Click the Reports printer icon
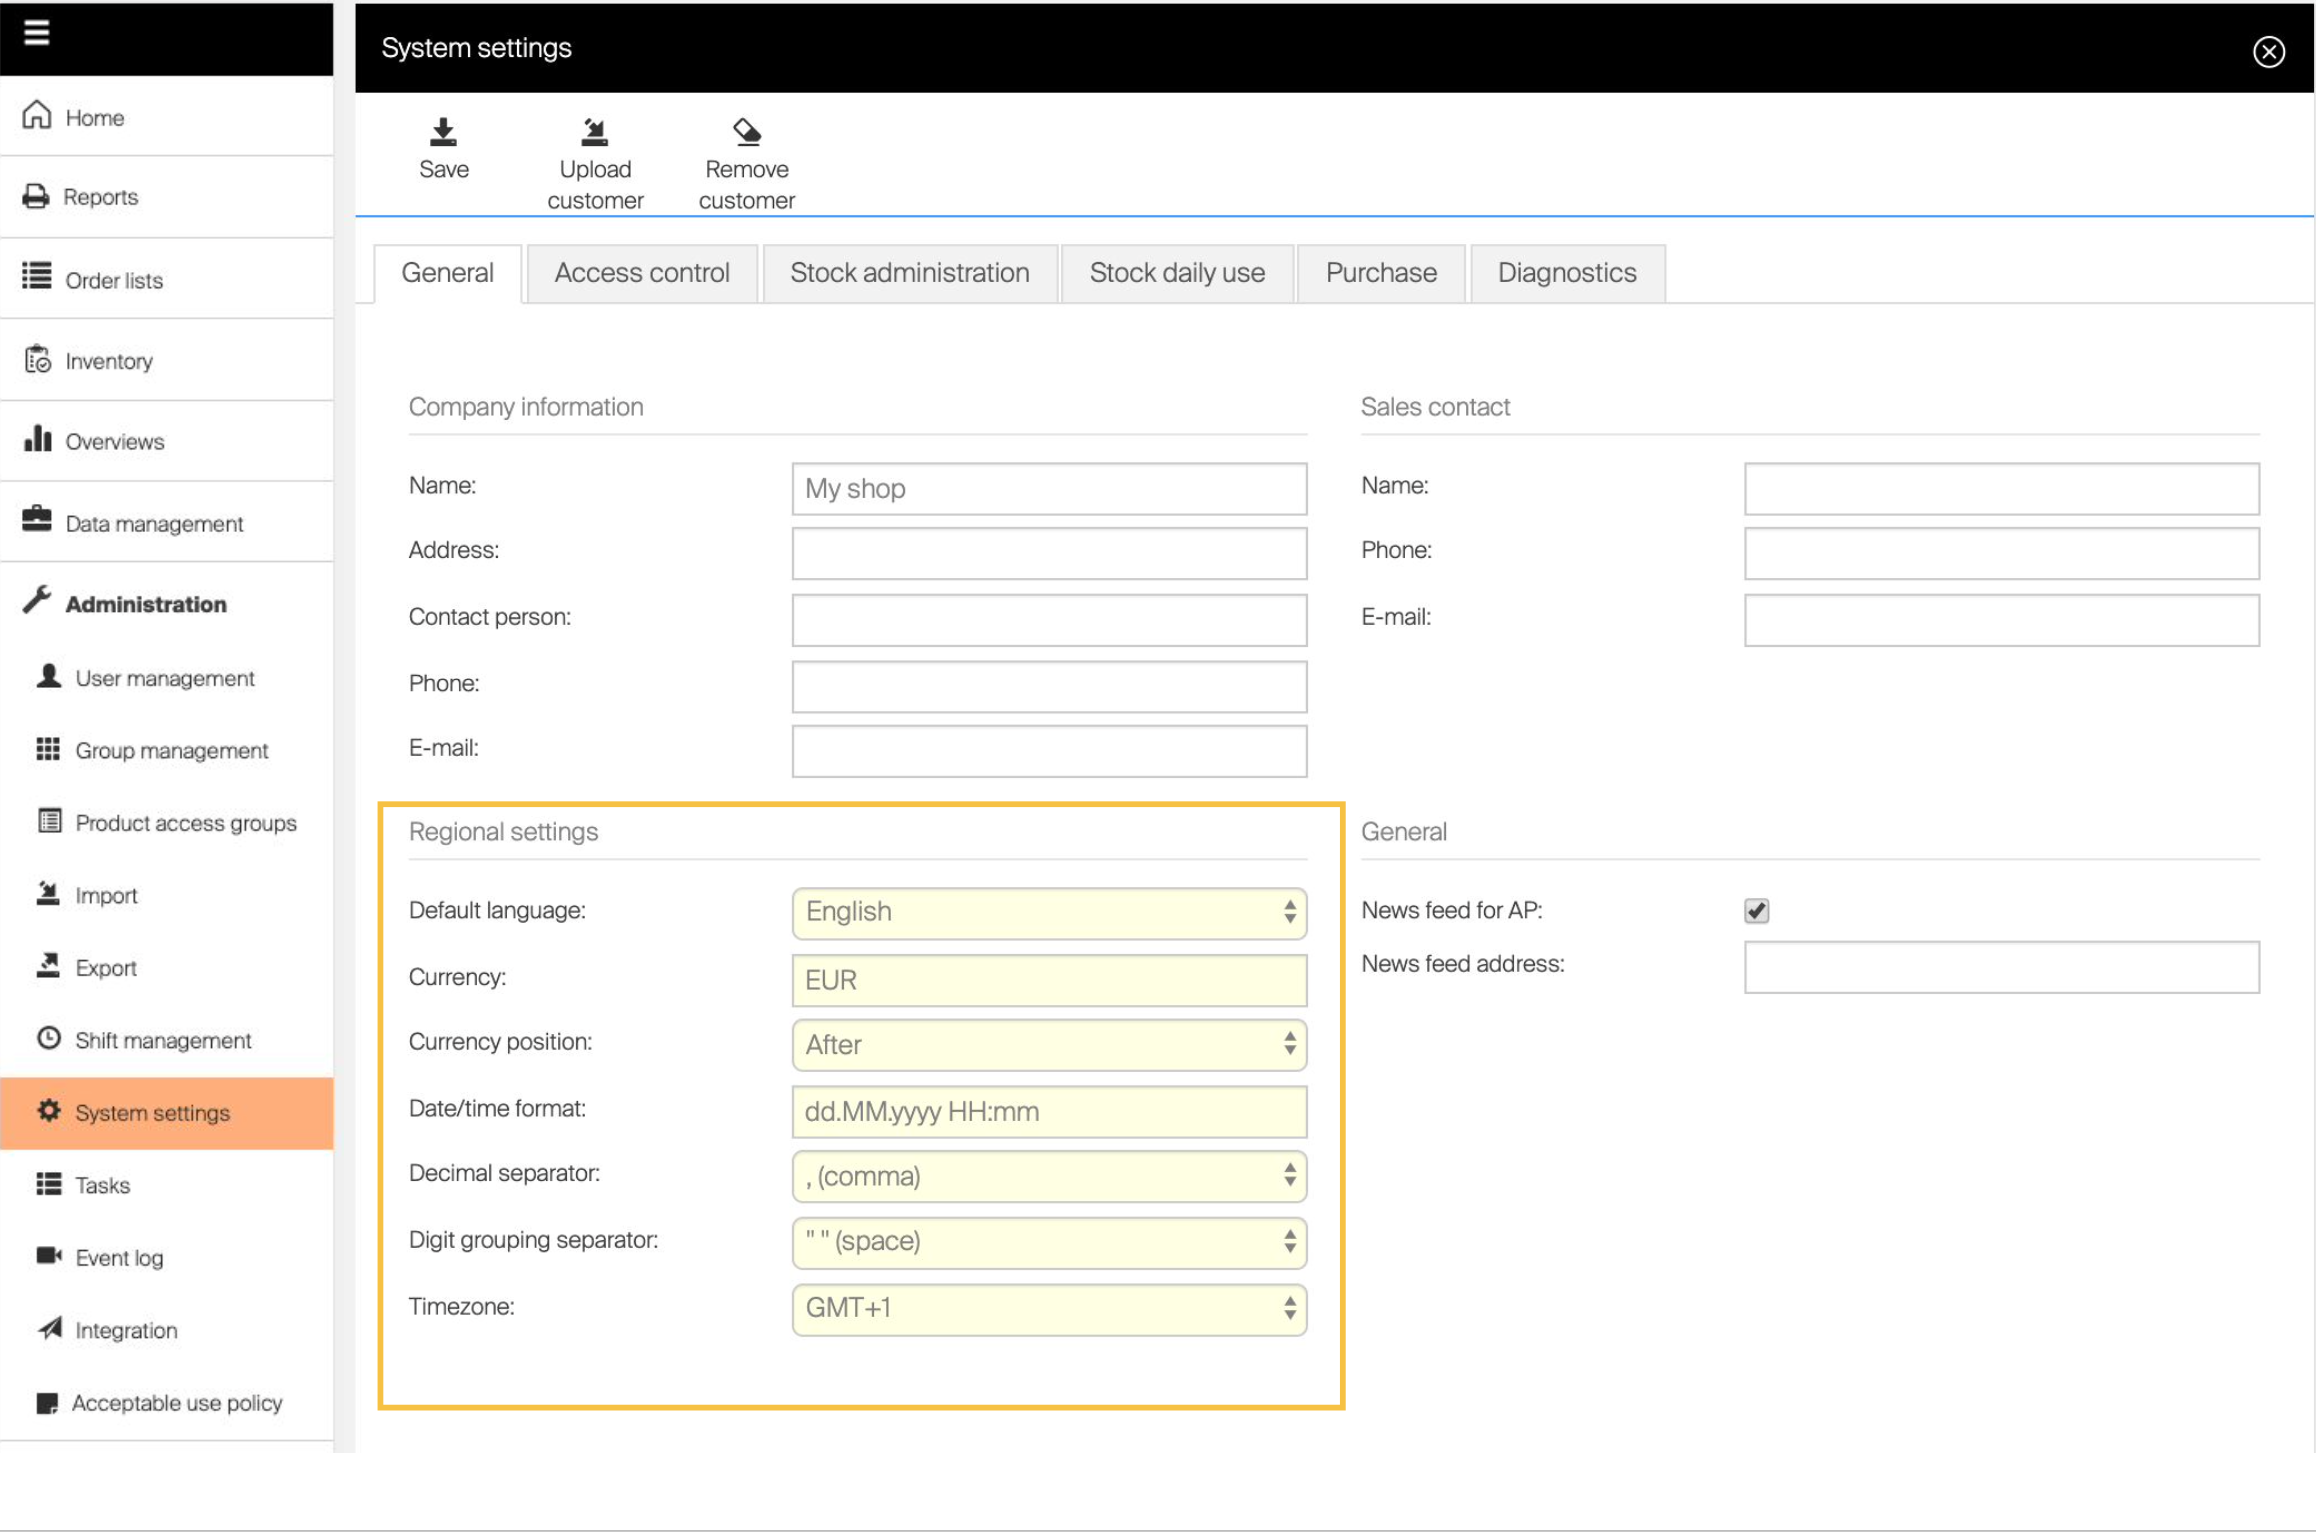Image resolution: width=2316 pixels, height=1538 pixels. [x=36, y=196]
